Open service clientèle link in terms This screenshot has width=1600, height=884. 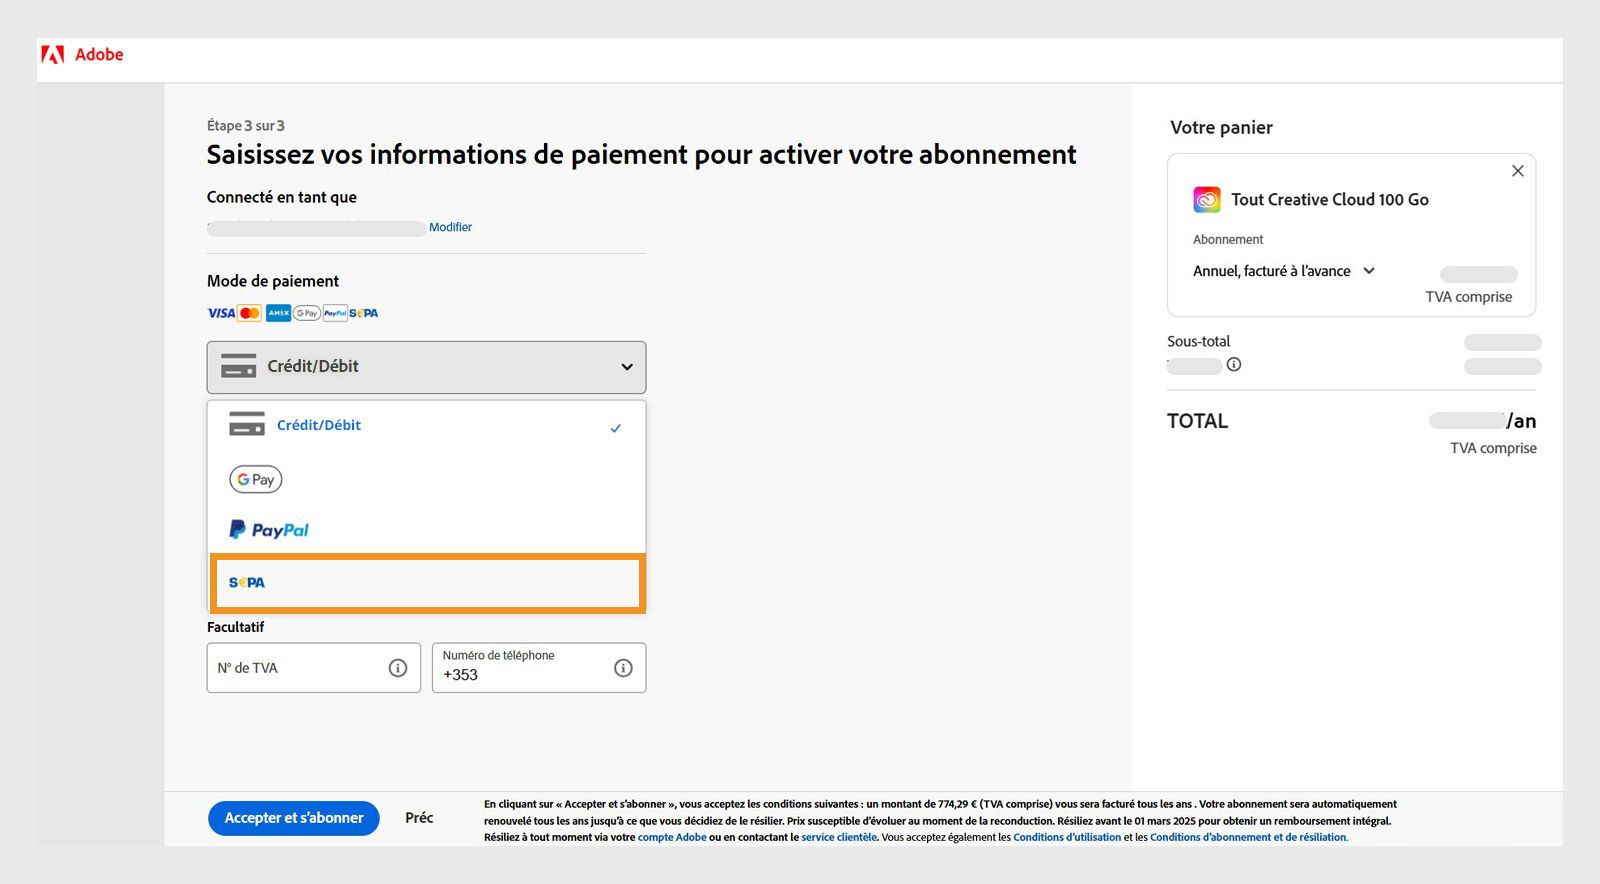839,838
